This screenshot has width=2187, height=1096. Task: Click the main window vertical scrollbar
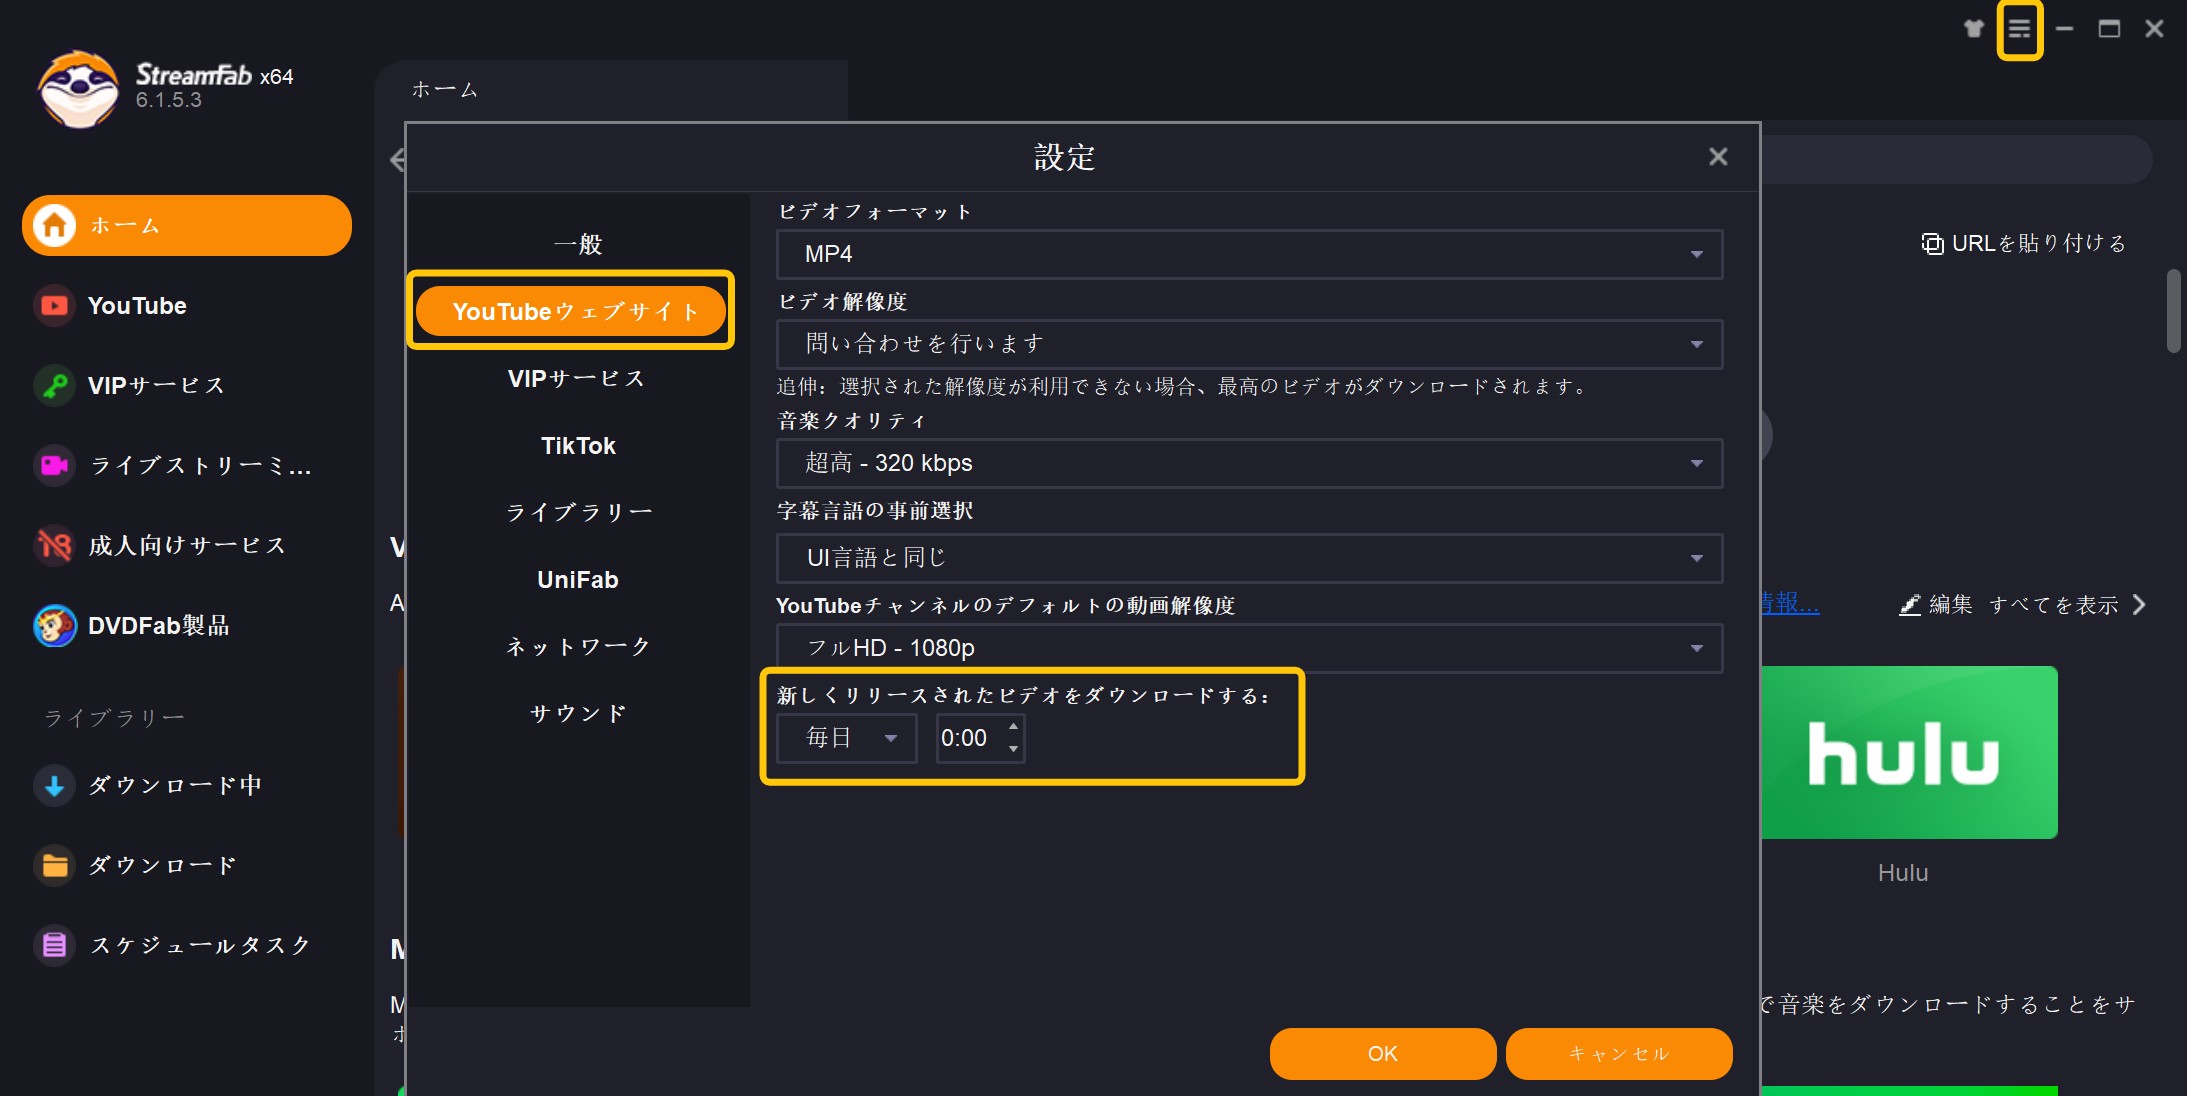(x=2173, y=311)
